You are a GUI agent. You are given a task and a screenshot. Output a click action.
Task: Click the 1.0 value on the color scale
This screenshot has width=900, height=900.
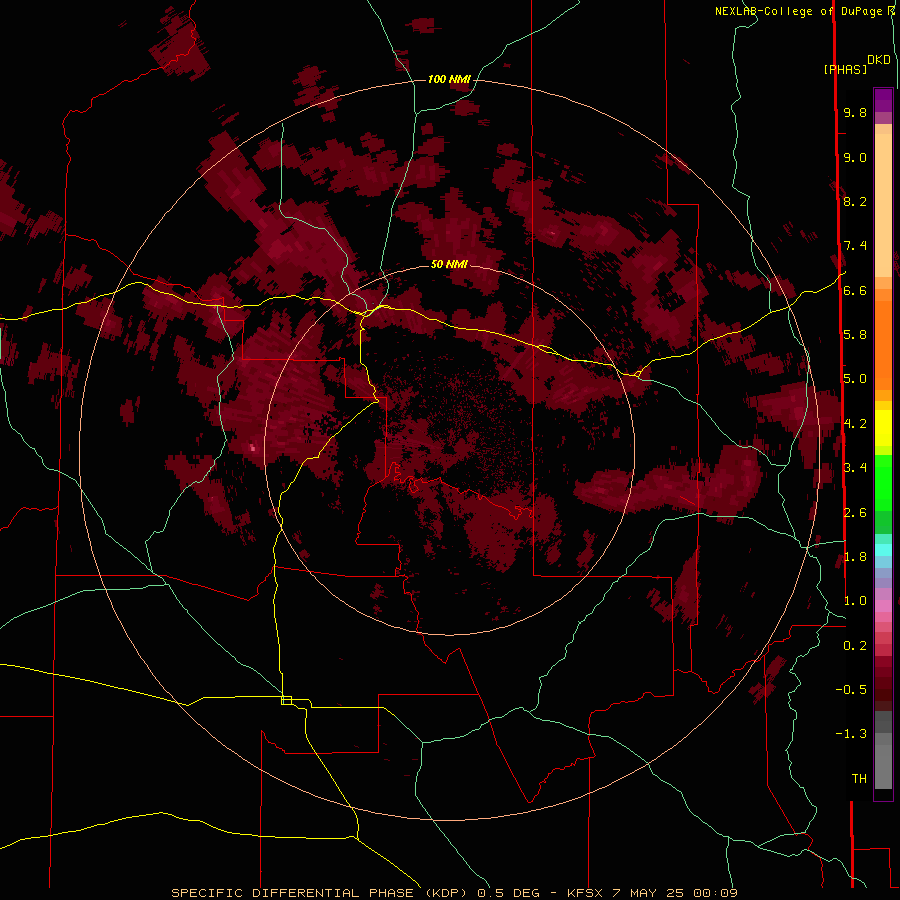point(855,601)
